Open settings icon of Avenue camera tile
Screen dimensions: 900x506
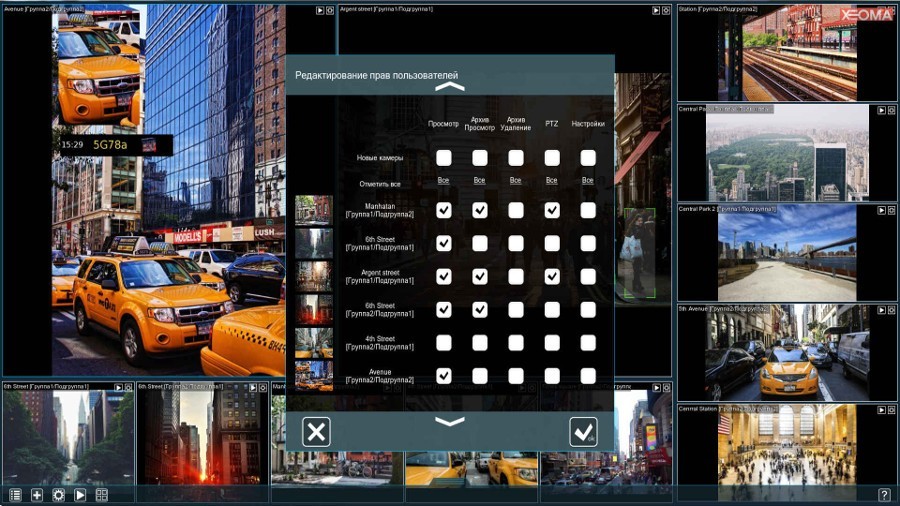pyautogui.click(x=330, y=10)
